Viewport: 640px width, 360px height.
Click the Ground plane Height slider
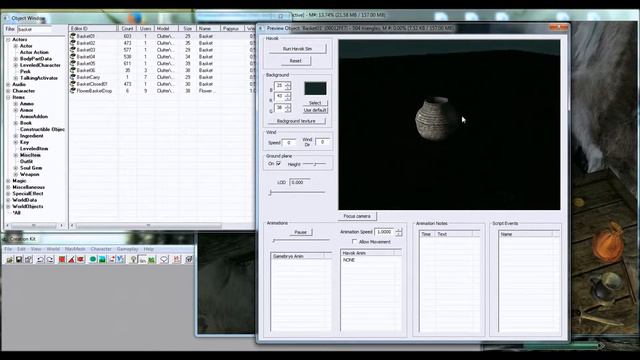click(314, 164)
